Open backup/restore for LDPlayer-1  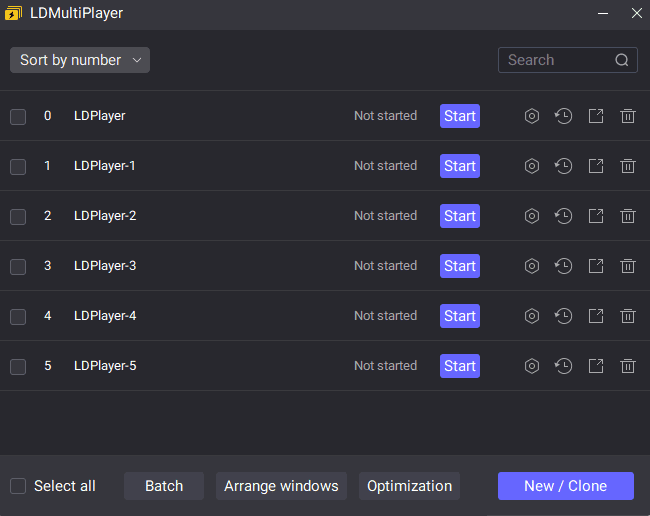pos(564,166)
